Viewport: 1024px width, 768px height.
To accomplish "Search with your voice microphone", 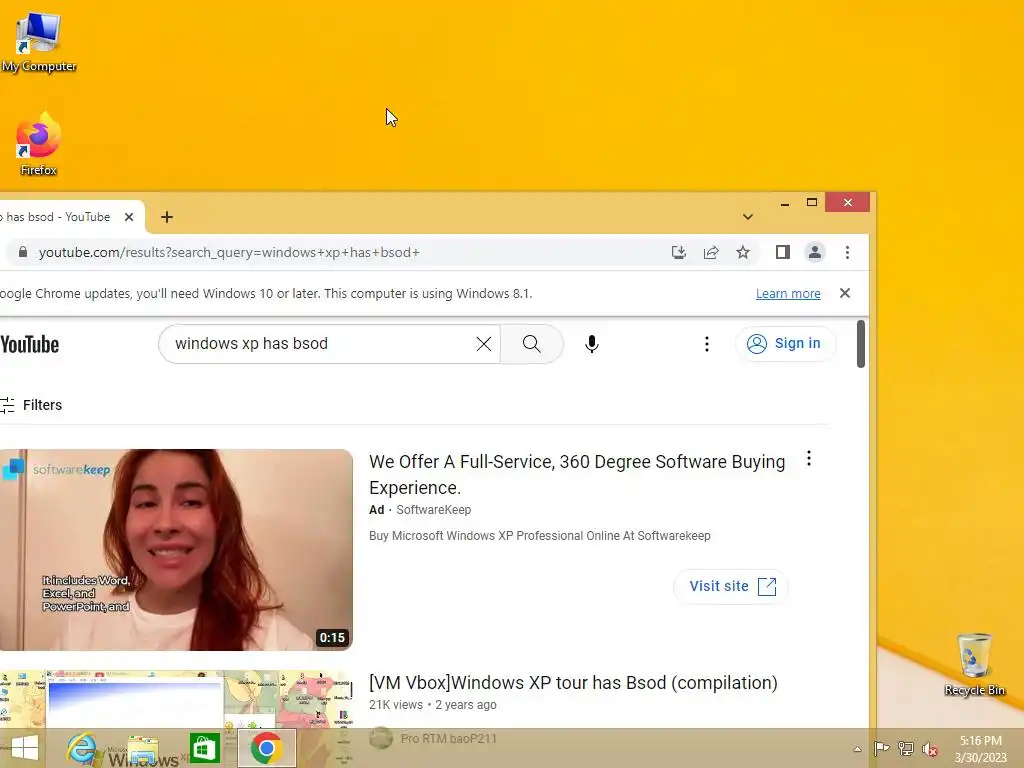I will coord(592,344).
